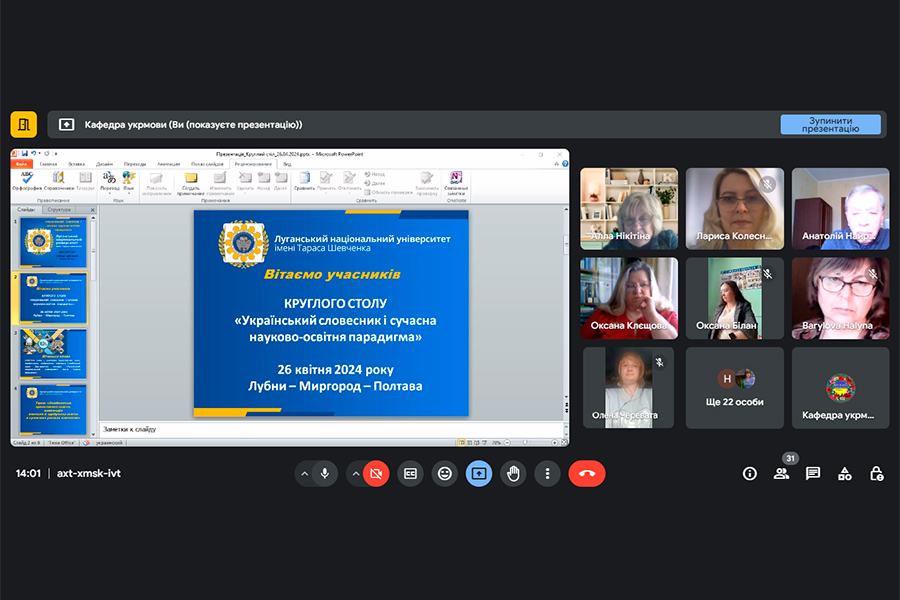The width and height of the screenshot is (900, 600).
Task: Click the Кафедра укрм... self tile
Action: coord(840,388)
